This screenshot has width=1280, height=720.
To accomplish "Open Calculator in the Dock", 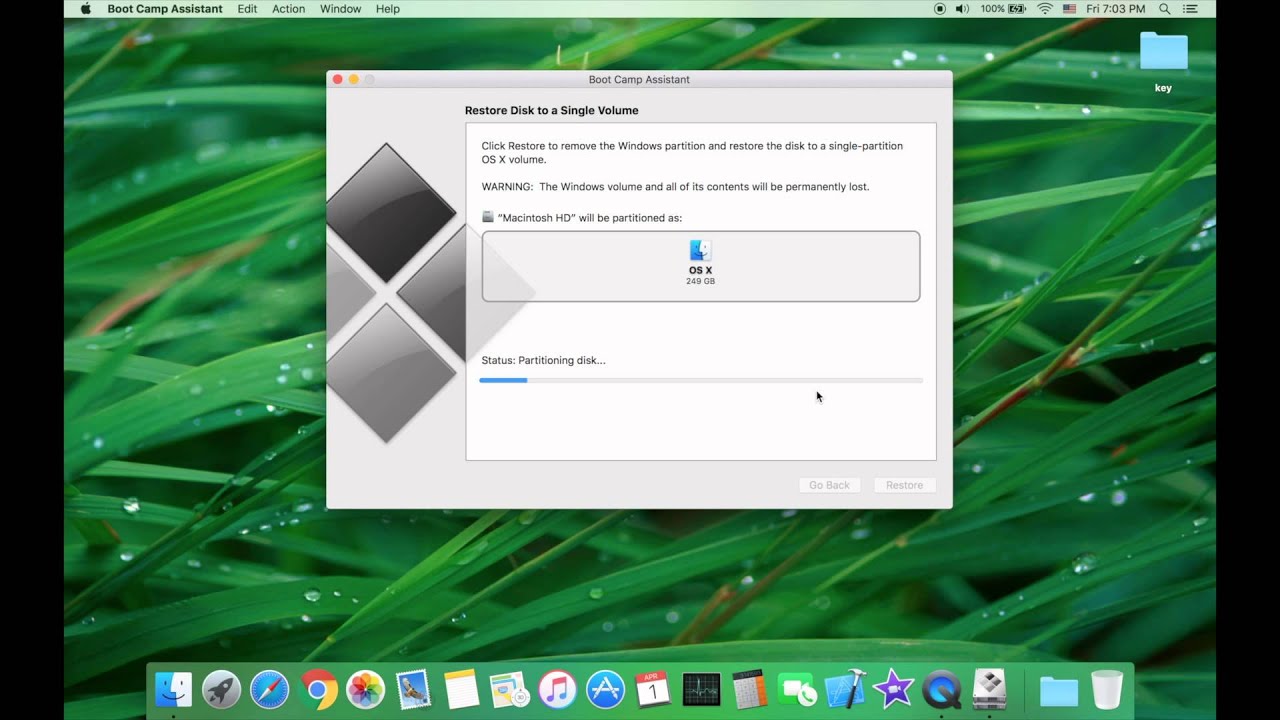I will [749, 690].
